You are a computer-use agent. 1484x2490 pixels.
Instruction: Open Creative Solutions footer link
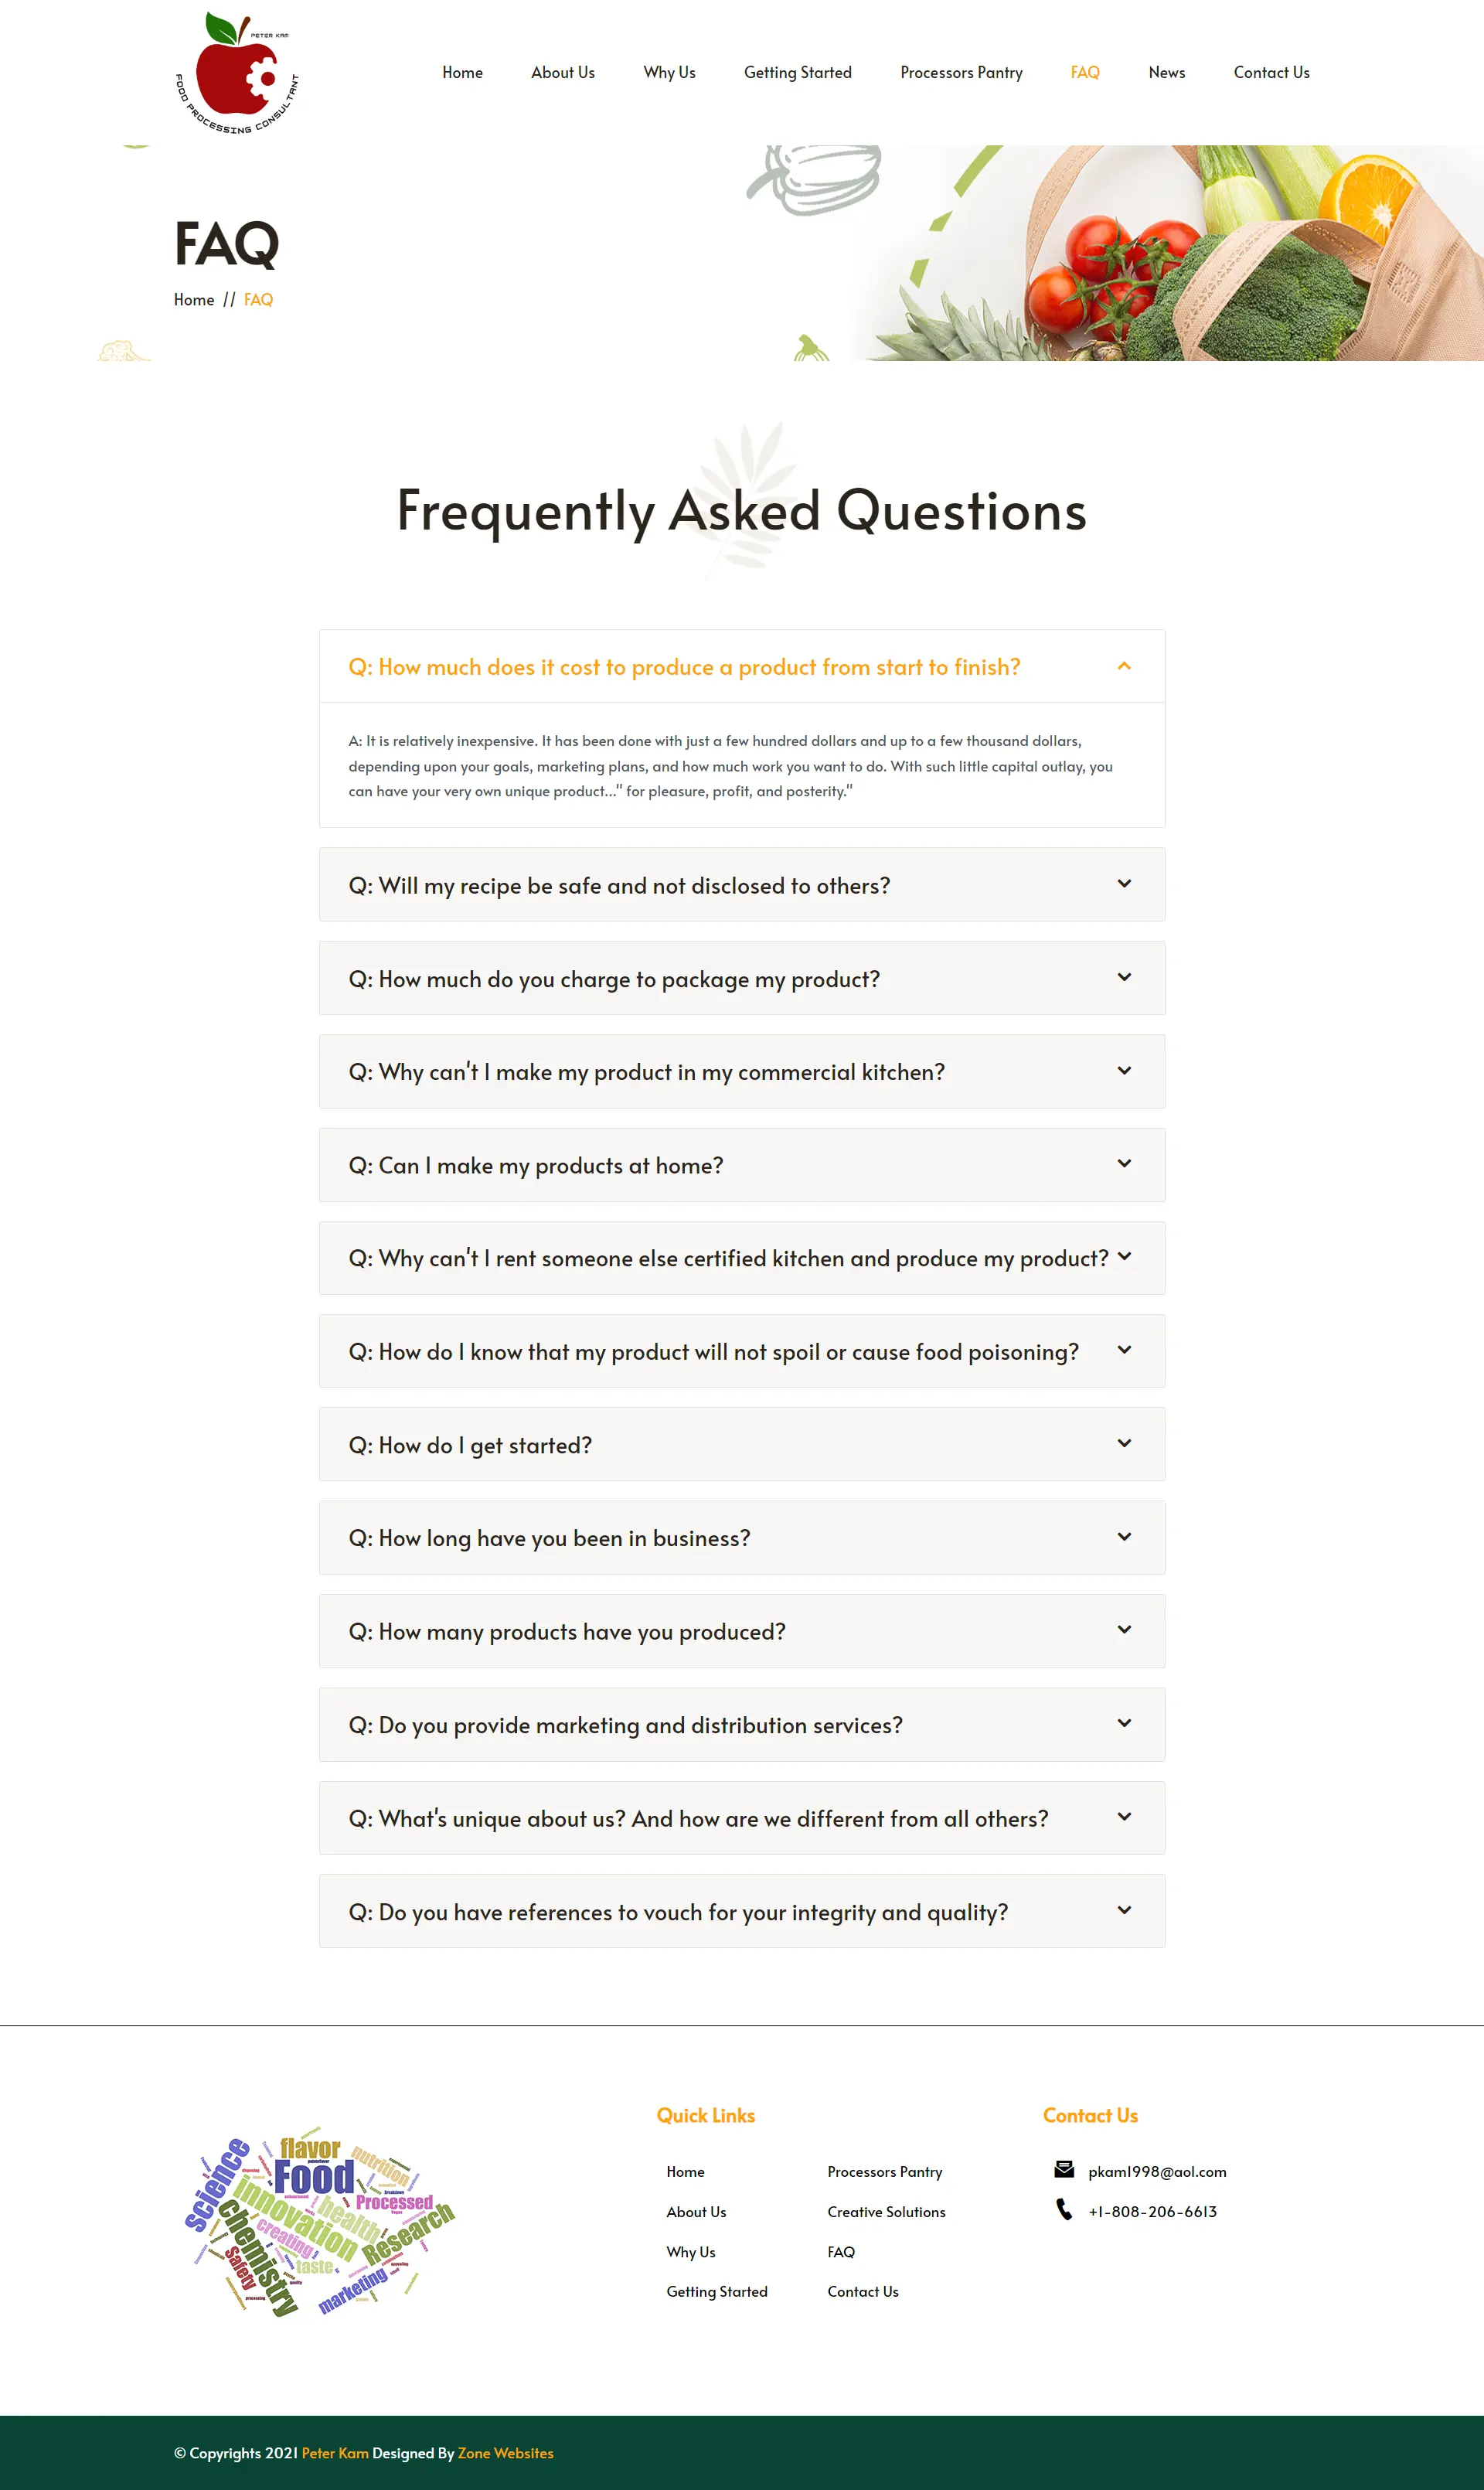[x=886, y=2212]
